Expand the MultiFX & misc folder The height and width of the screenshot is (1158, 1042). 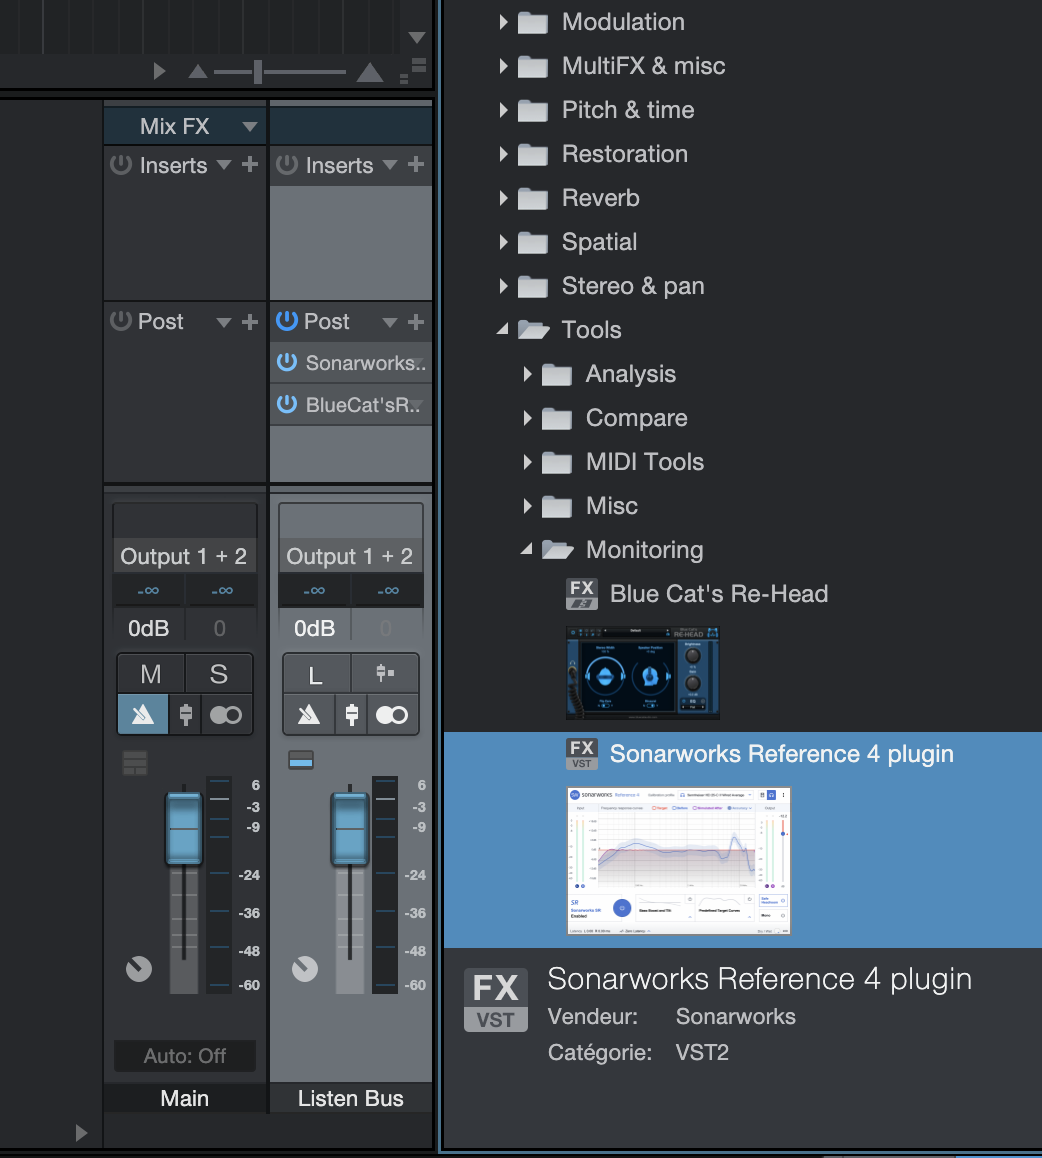[x=503, y=66]
